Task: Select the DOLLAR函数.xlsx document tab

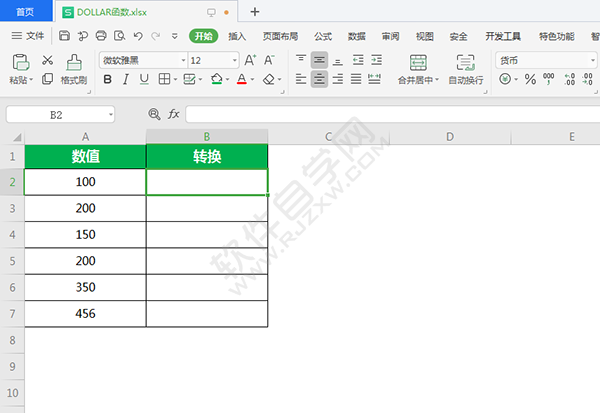Action: (146, 12)
